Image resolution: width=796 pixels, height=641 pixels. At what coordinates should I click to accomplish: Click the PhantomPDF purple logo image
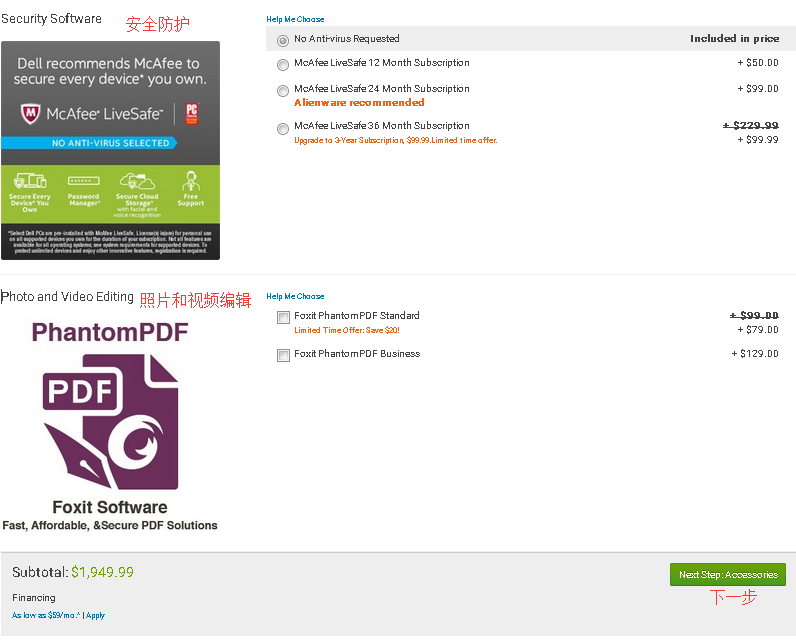click(x=110, y=422)
